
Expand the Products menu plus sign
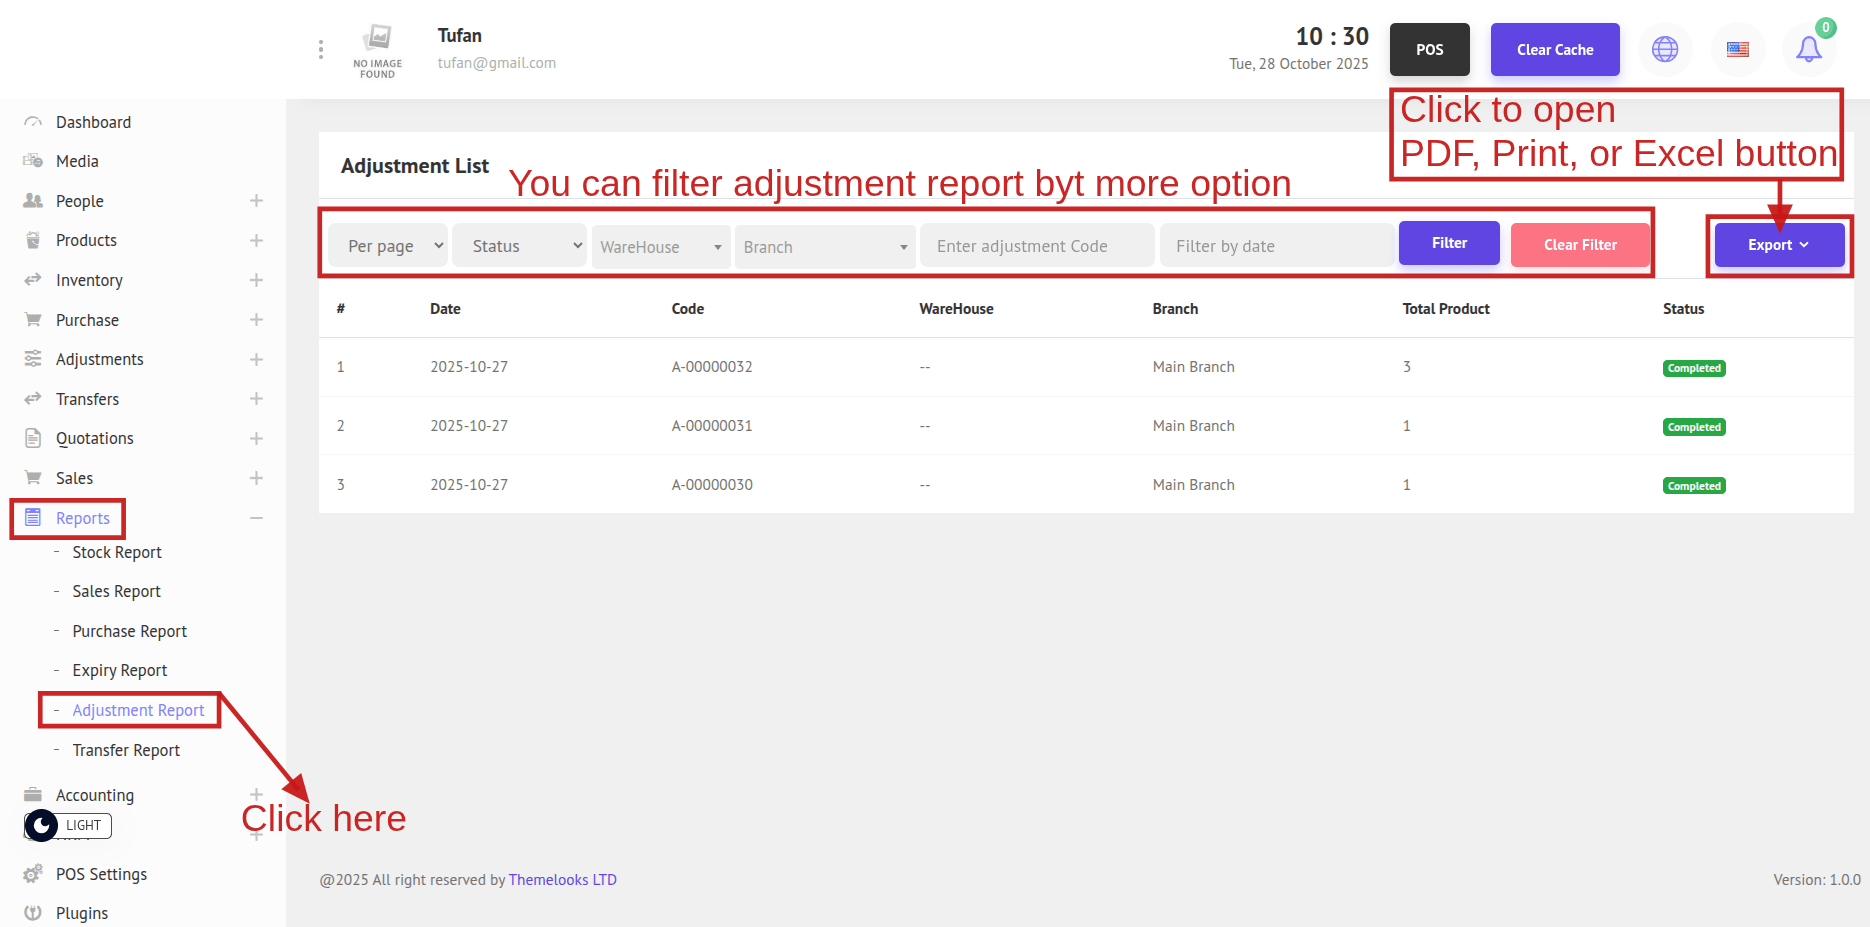point(256,241)
